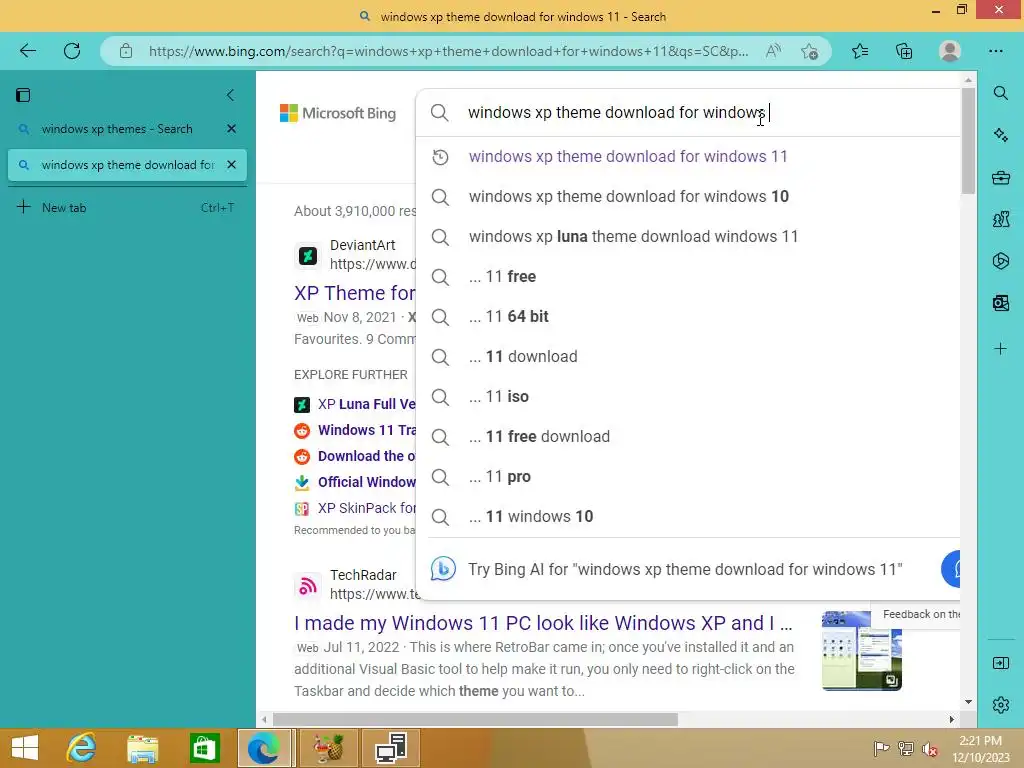Open the Microsoft Bing logo home page
1024x768 pixels.
tap(338, 113)
